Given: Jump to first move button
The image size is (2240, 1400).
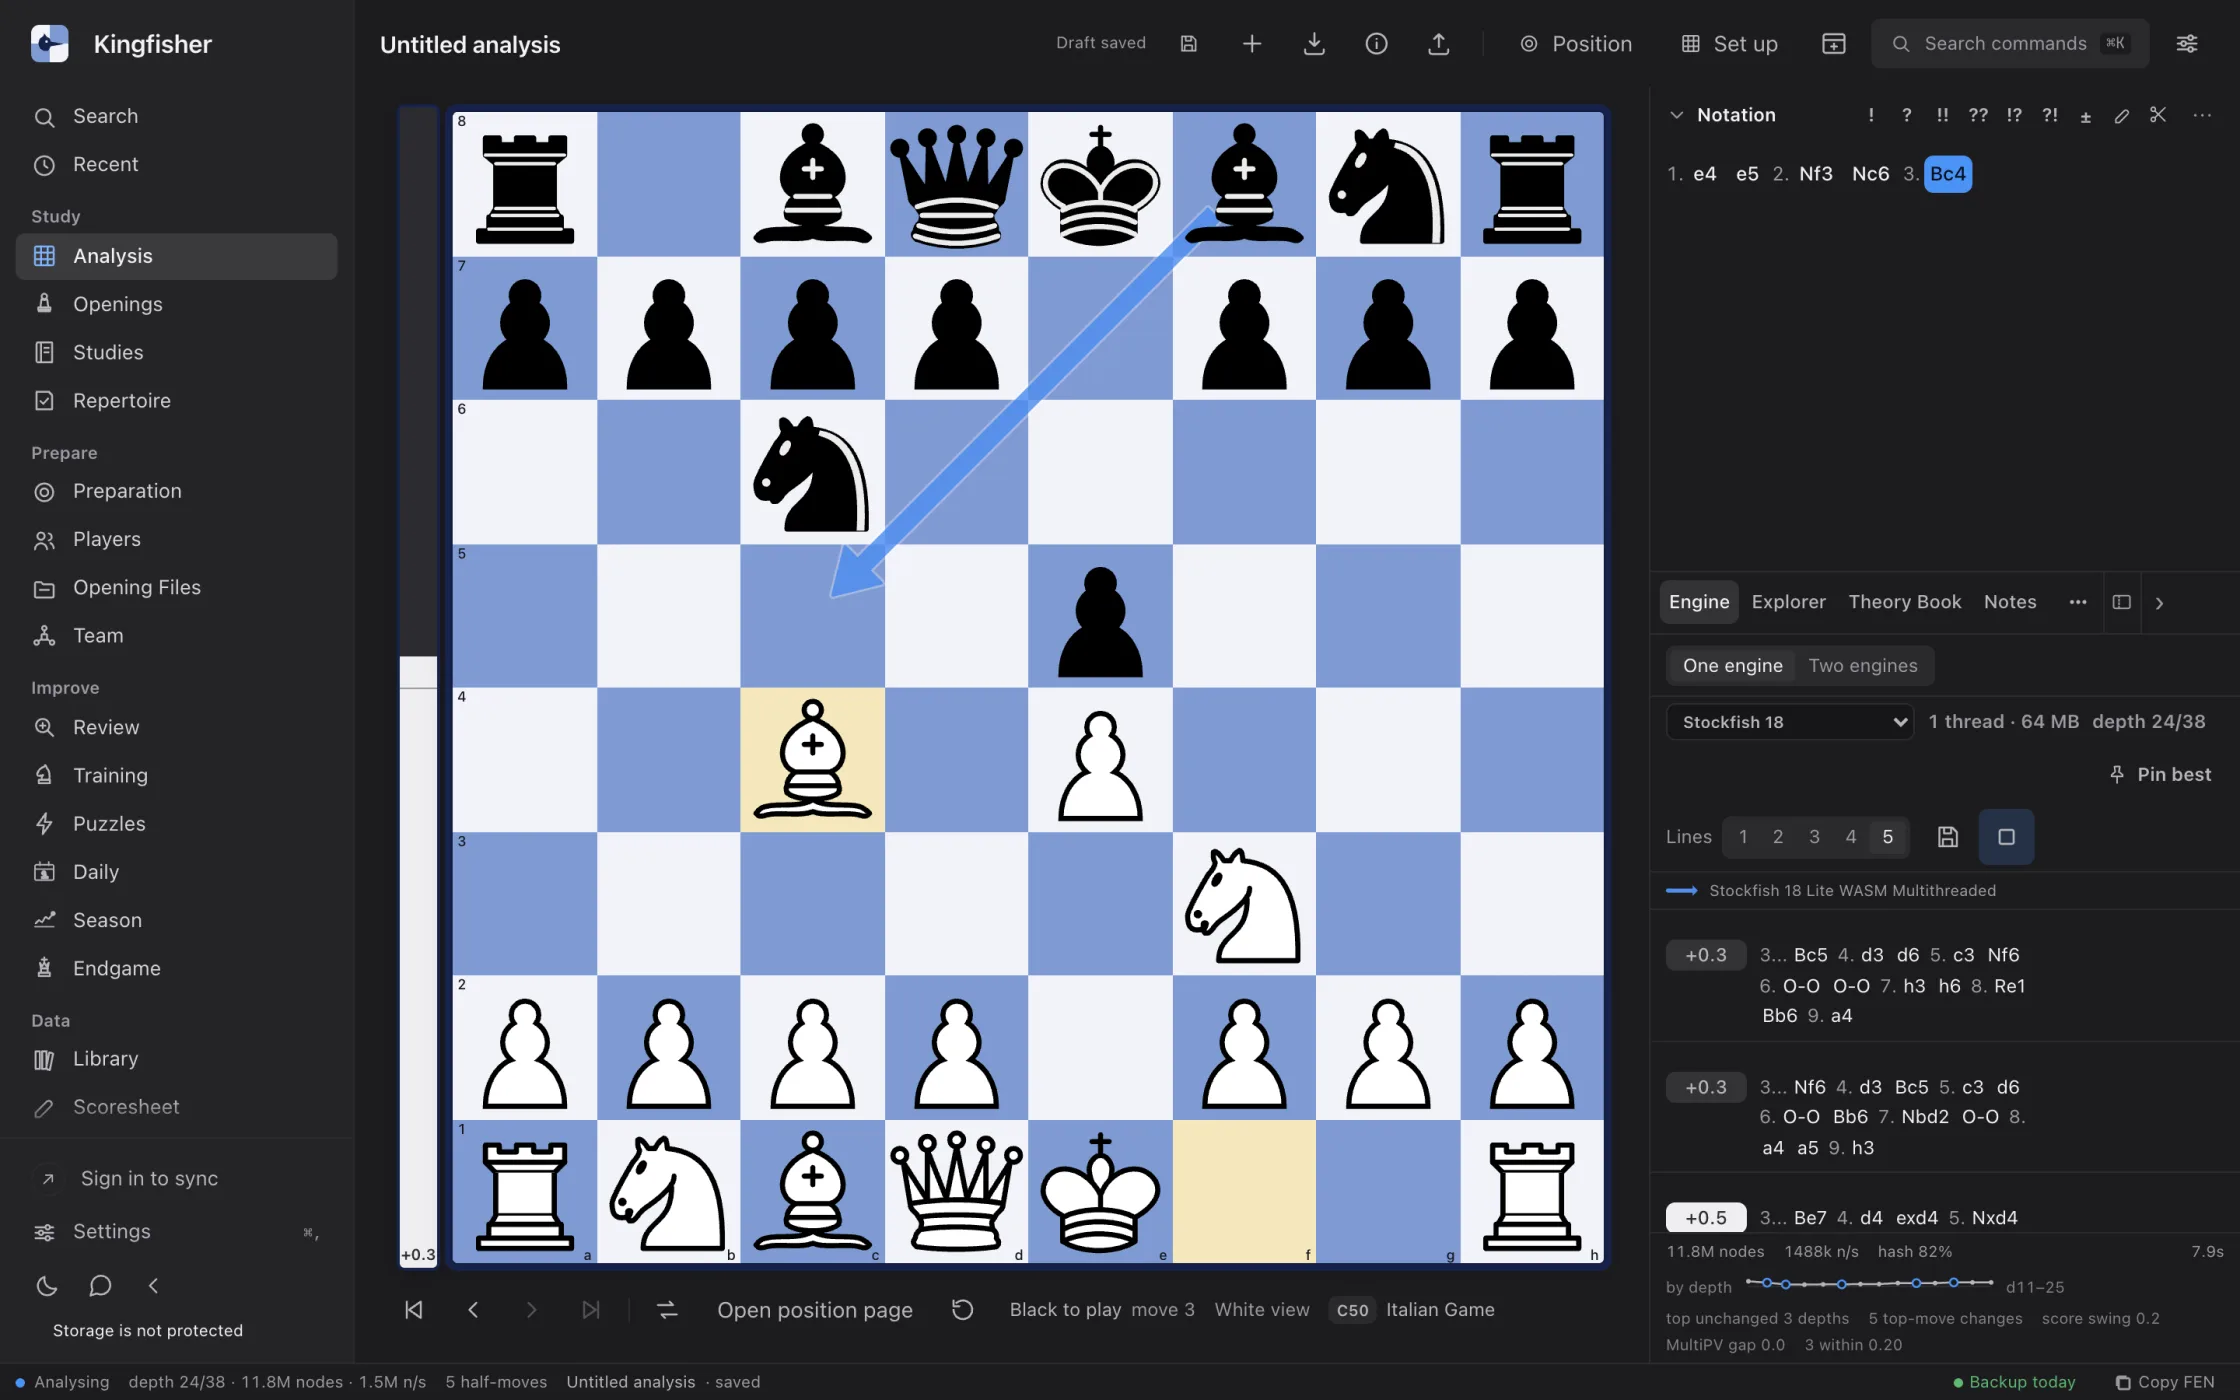Looking at the screenshot, I should point(414,1310).
